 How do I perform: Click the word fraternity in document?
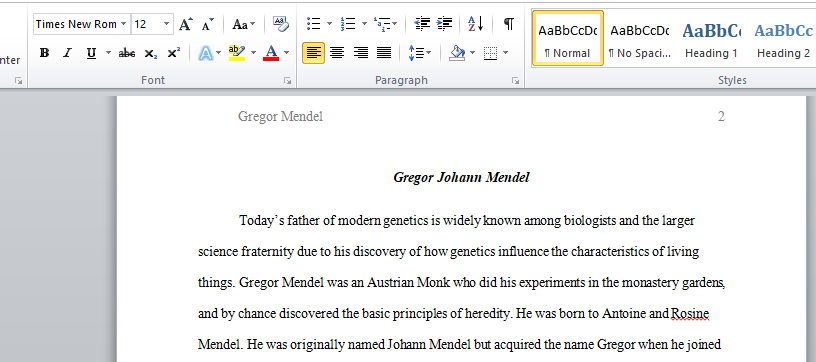coord(267,252)
